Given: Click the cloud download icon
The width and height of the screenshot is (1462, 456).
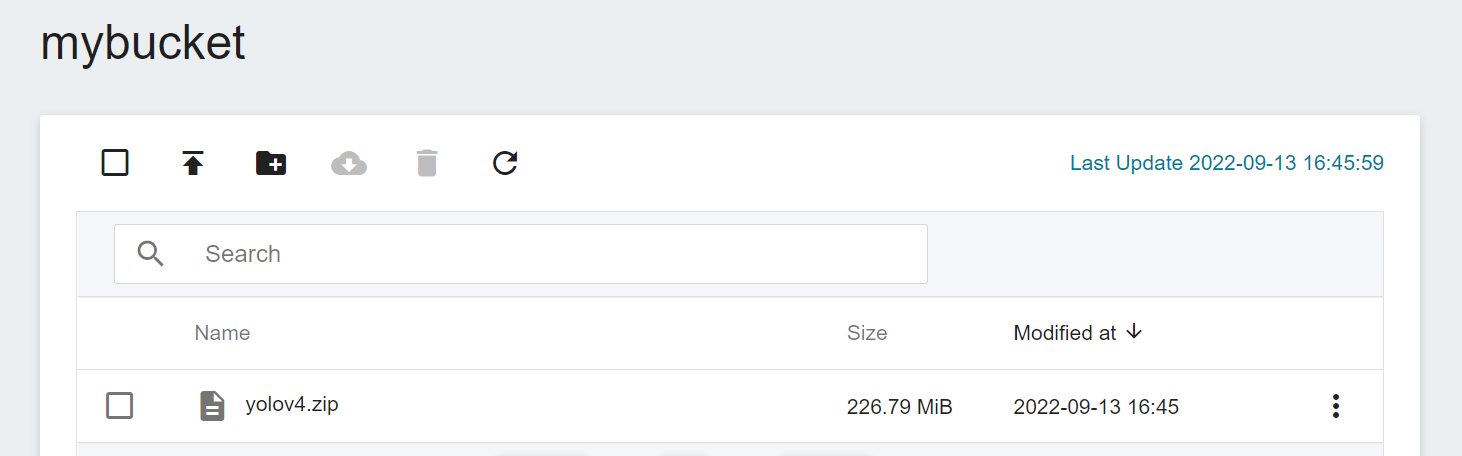Looking at the screenshot, I should [x=349, y=163].
